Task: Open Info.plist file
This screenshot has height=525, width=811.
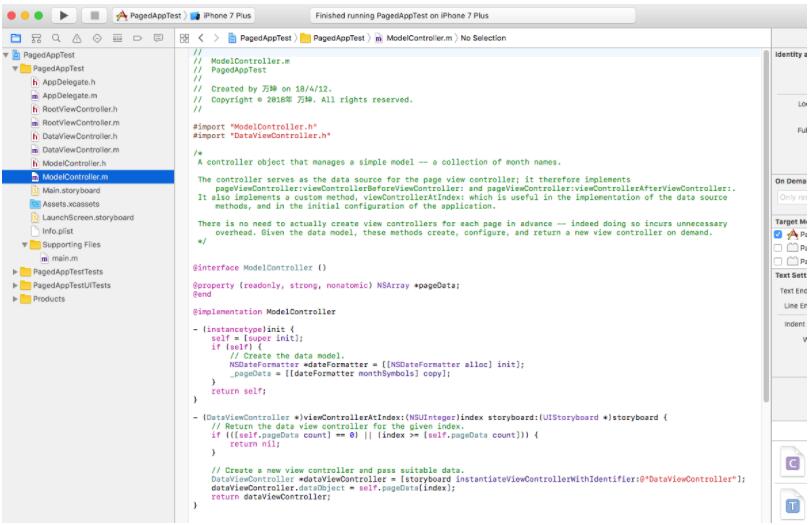Action: tap(88, 231)
